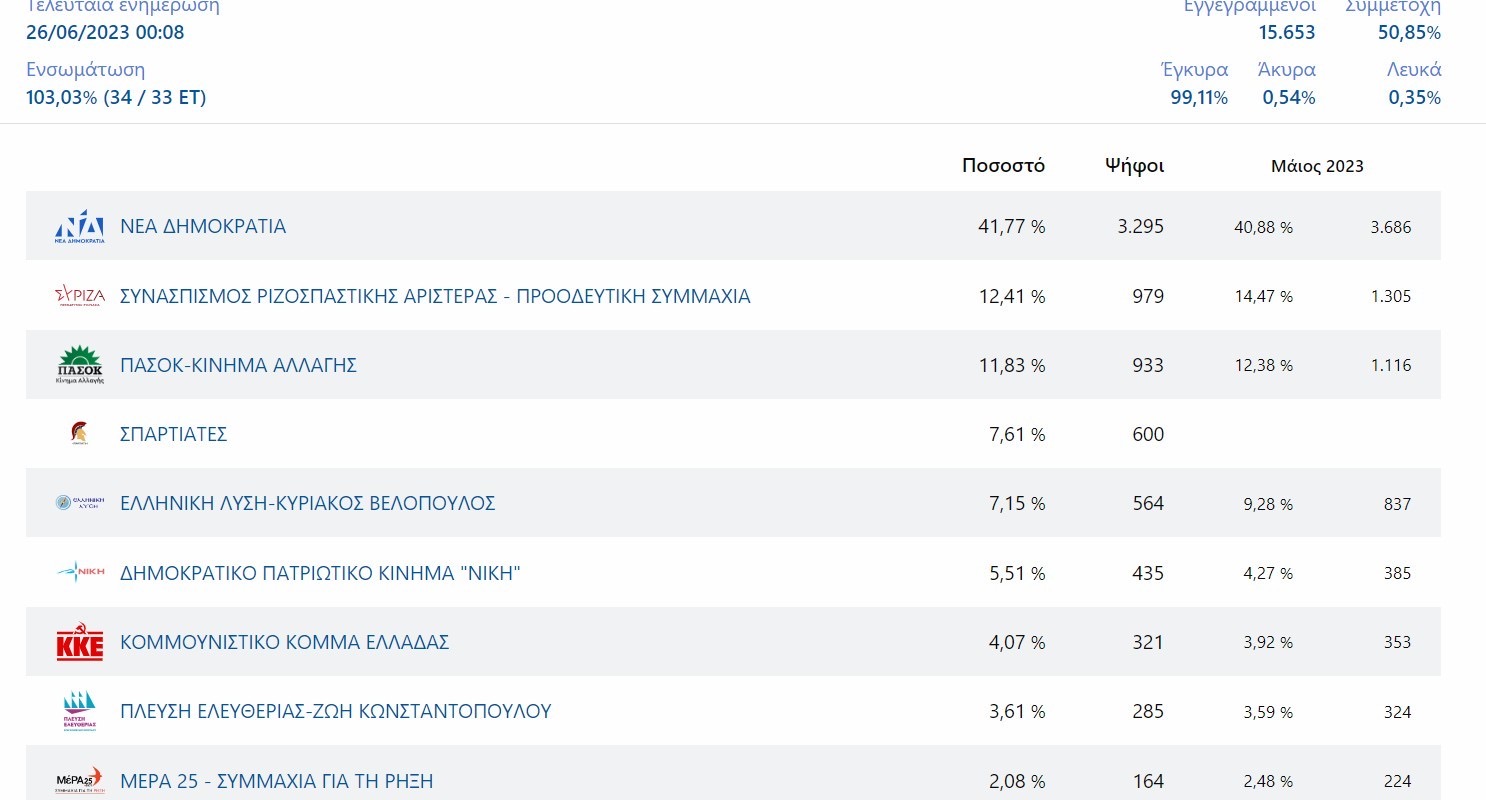Click the registered voters number 15.653

[1287, 32]
